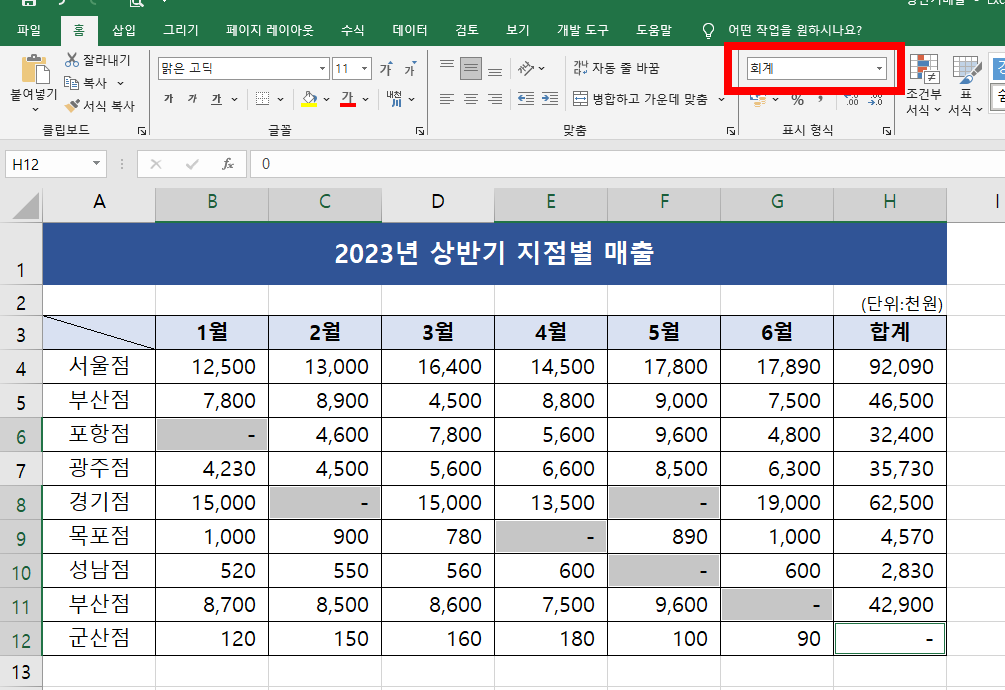Open the 표시 형식 dialog launcher
This screenshot has width=1005, height=690.
click(887, 131)
